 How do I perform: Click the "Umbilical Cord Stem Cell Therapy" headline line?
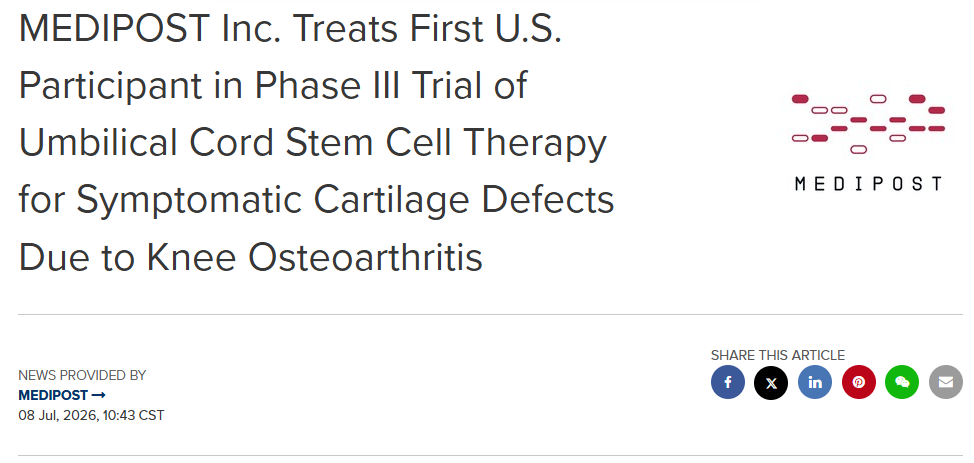[312, 144]
